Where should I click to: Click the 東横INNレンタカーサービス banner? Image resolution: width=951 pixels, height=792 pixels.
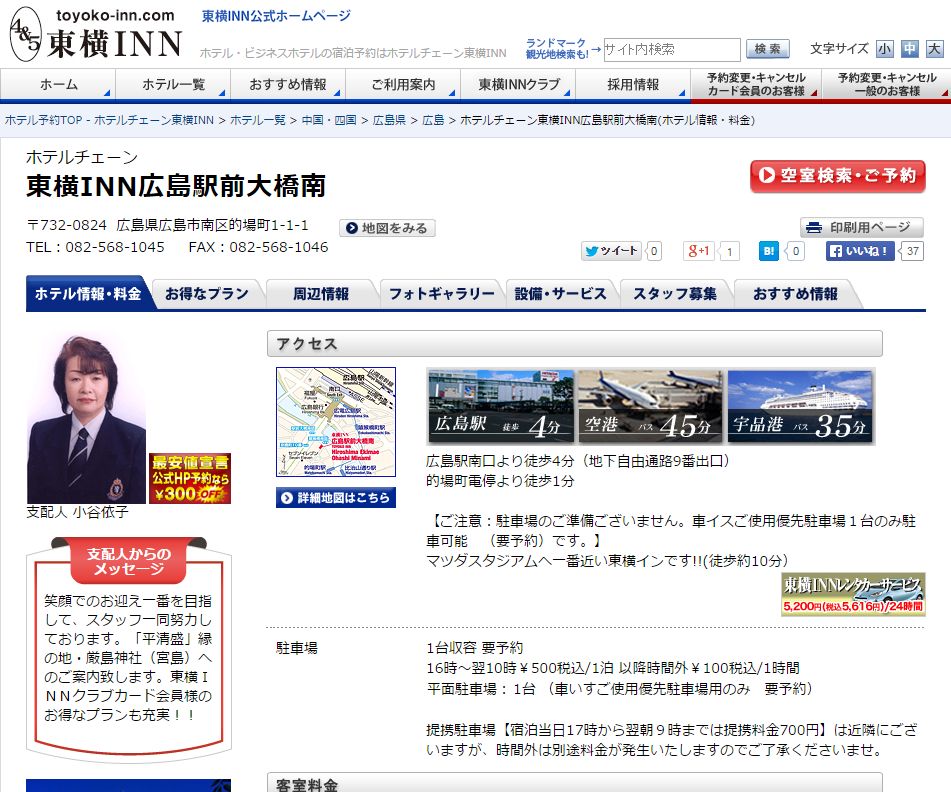pyautogui.click(x=853, y=594)
